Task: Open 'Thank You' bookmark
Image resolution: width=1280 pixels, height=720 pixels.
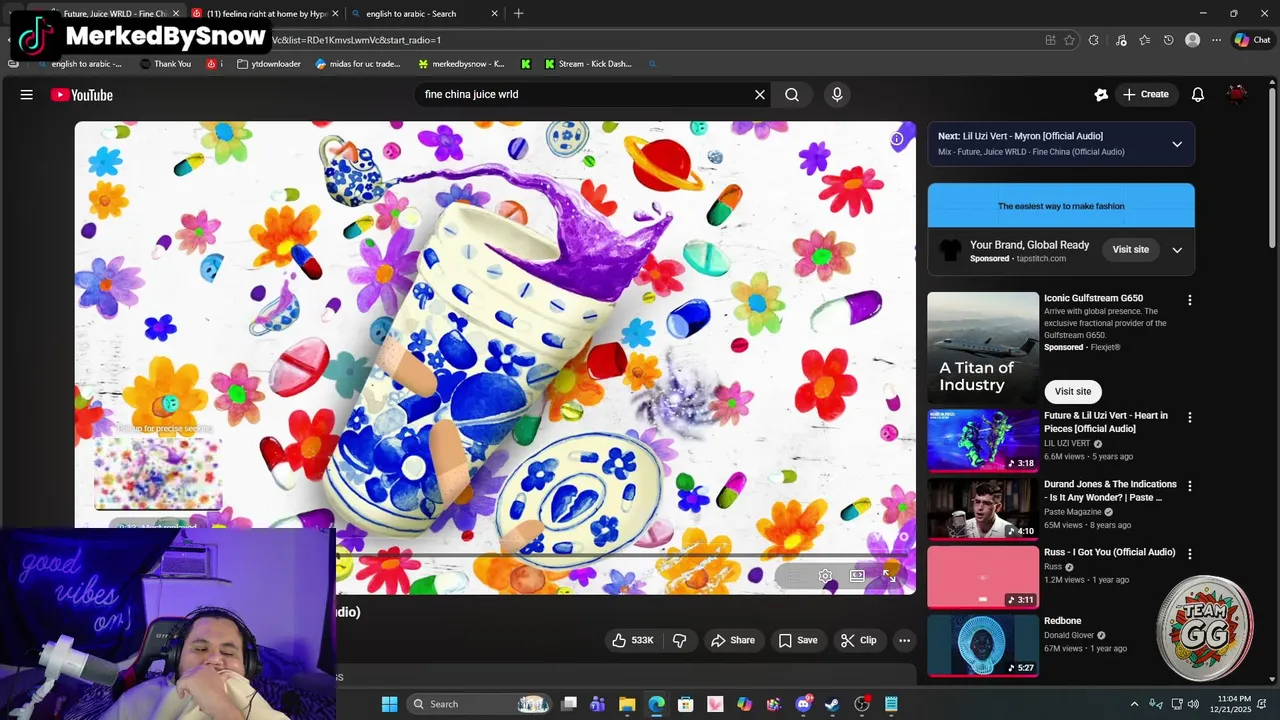Action: pyautogui.click(x=165, y=64)
